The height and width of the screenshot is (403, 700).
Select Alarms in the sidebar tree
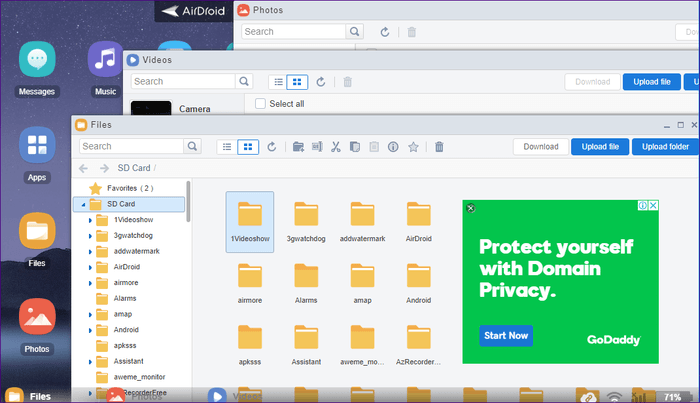point(125,298)
